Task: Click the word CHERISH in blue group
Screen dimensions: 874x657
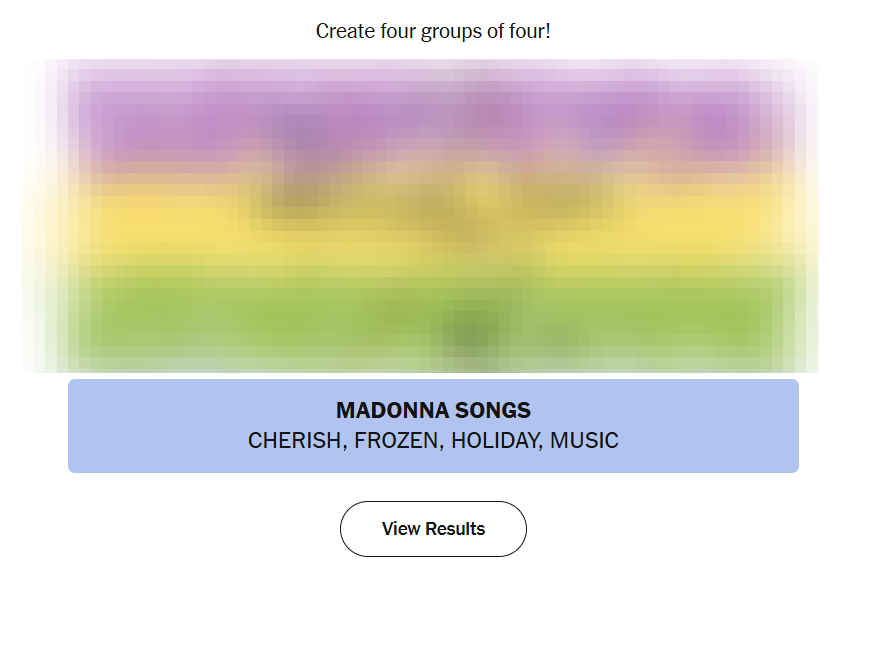Action: click(x=293, y=441)
